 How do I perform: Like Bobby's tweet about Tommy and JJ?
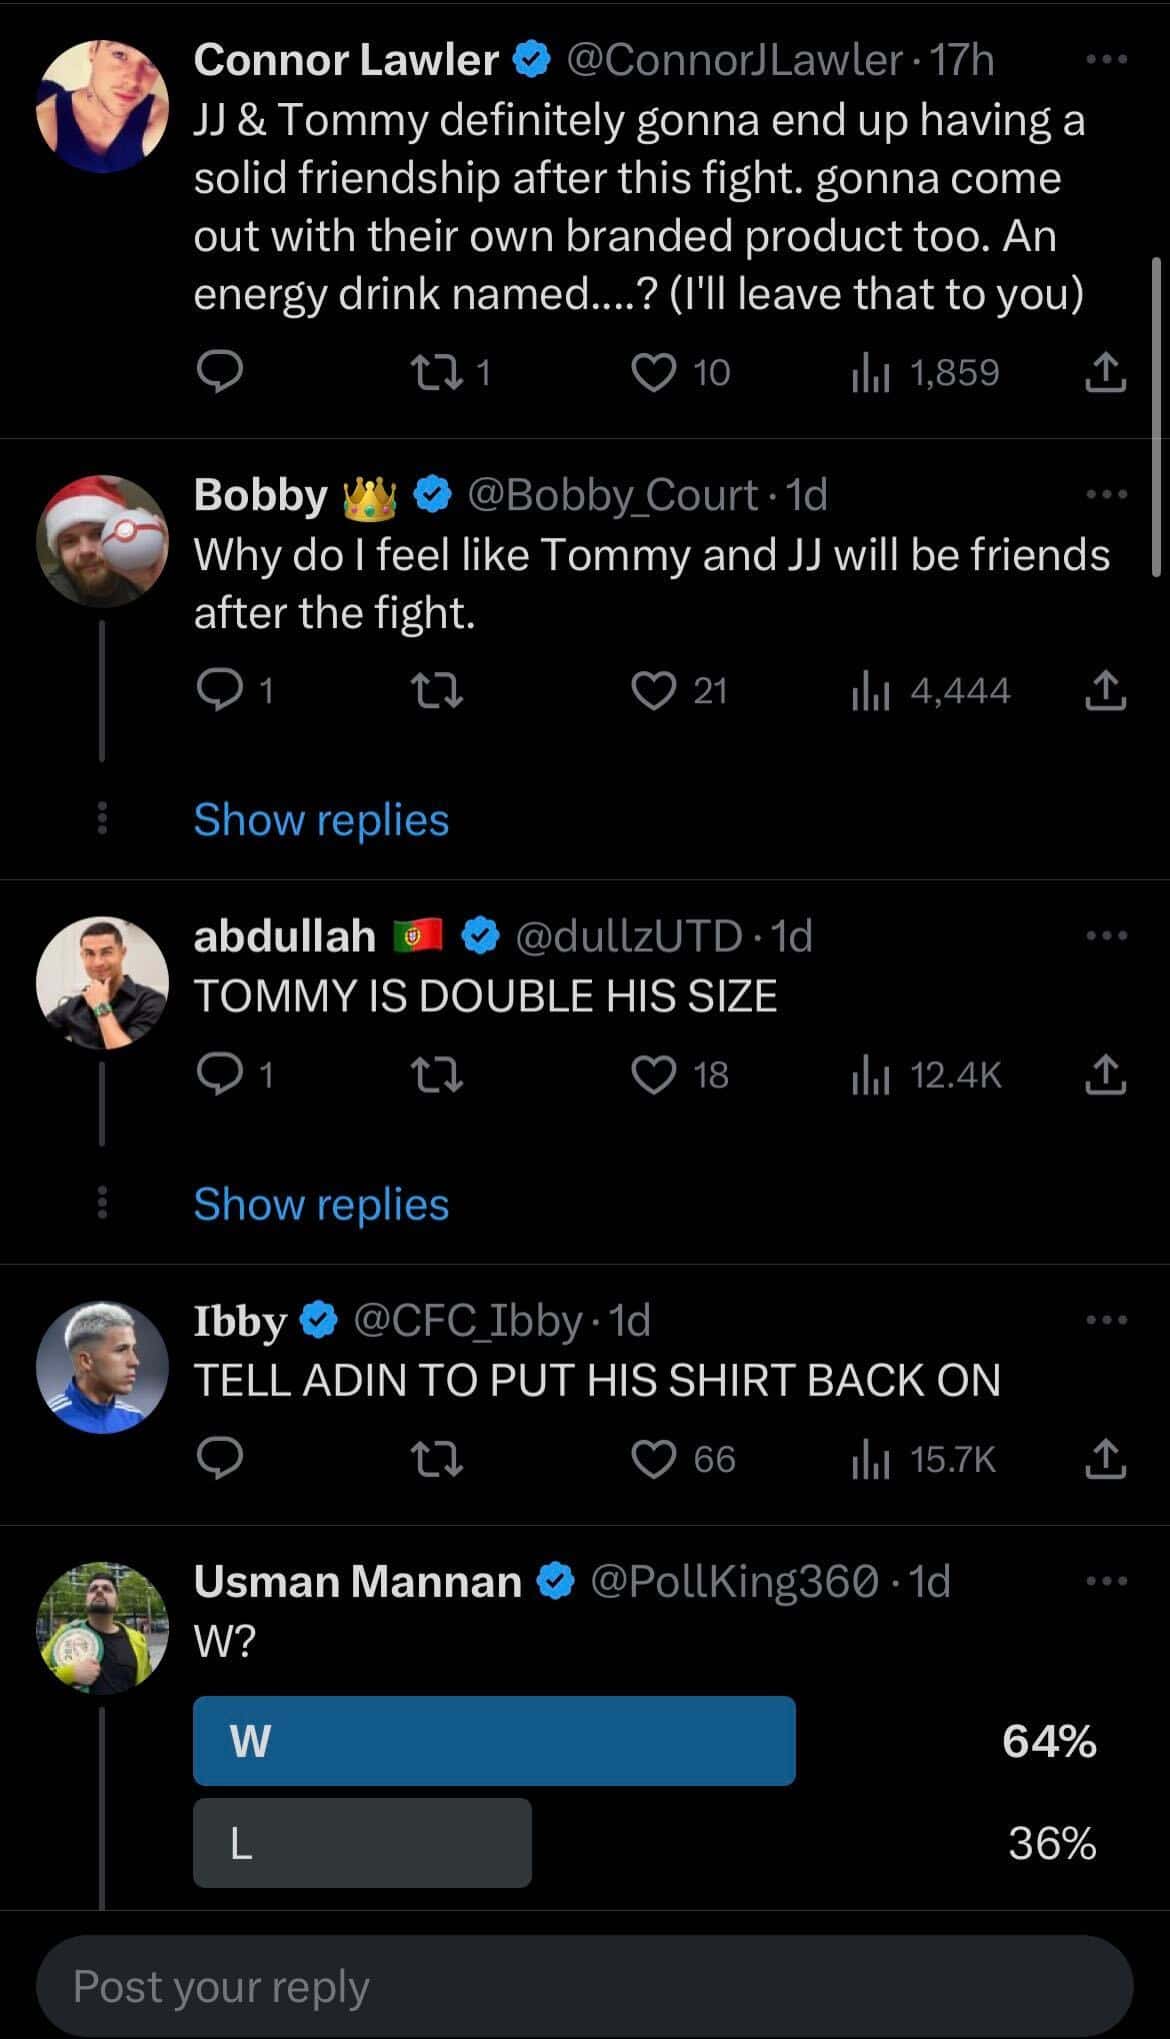pyautogui.click(x=654, y=691)
